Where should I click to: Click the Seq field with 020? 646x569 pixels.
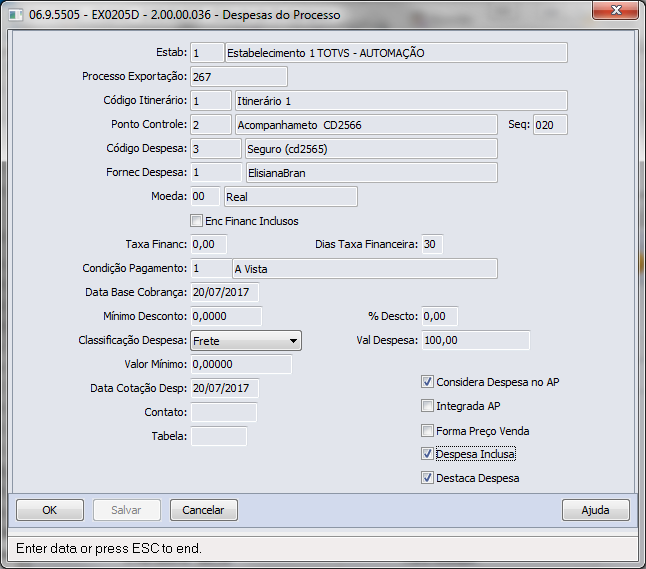550,124
